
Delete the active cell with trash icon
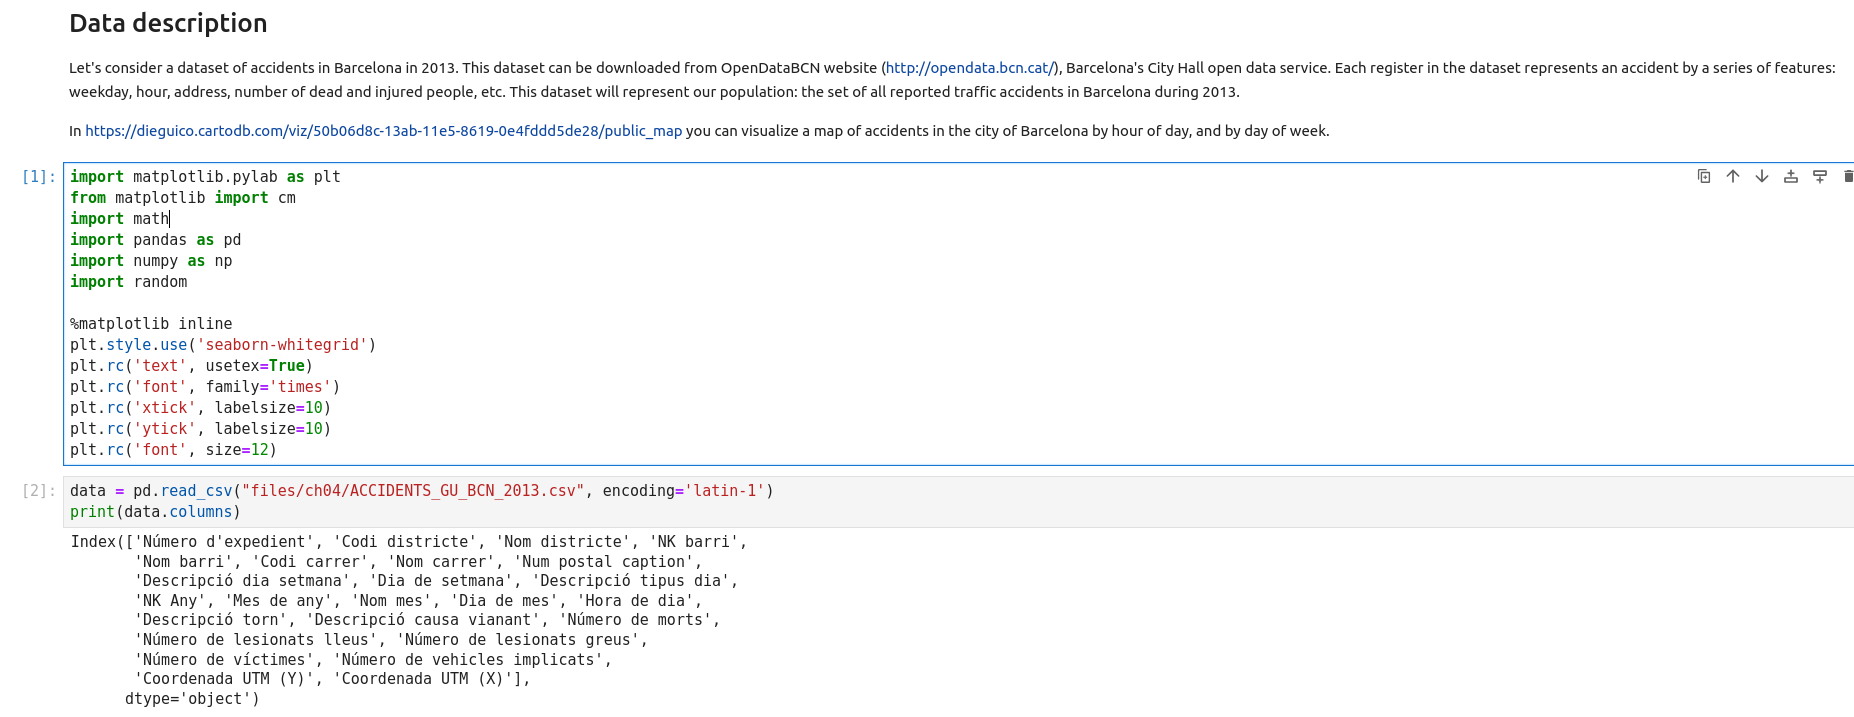pos(1847,176)
